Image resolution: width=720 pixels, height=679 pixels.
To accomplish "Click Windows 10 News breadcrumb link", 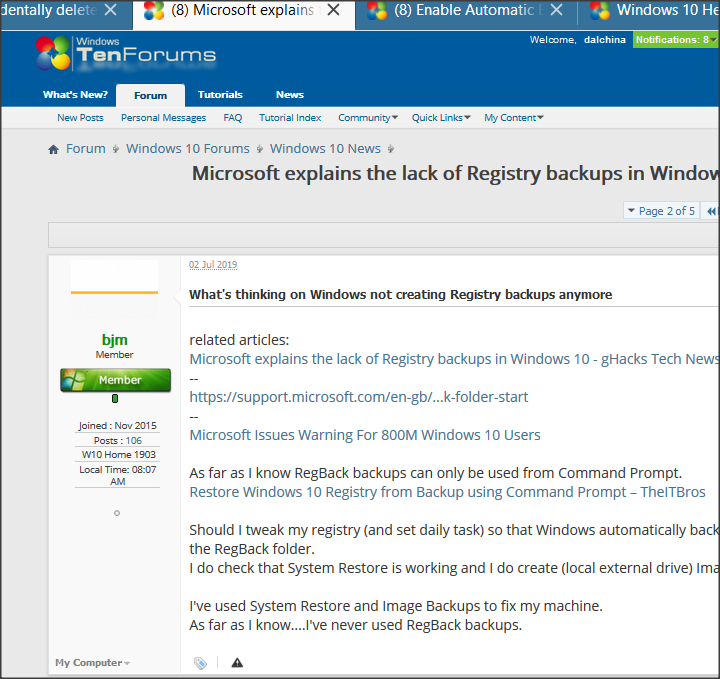I will click(325, 149).
